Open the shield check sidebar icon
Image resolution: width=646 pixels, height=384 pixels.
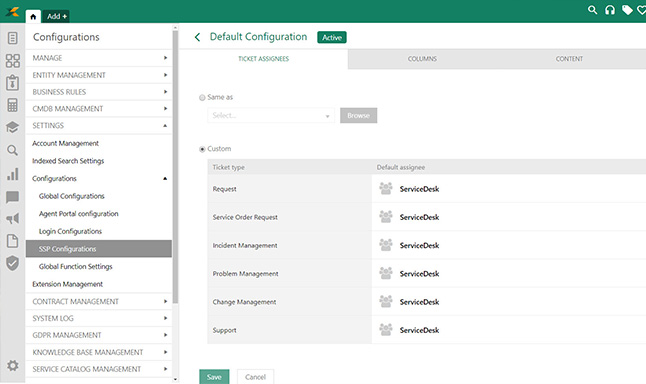tap(12, 263)
